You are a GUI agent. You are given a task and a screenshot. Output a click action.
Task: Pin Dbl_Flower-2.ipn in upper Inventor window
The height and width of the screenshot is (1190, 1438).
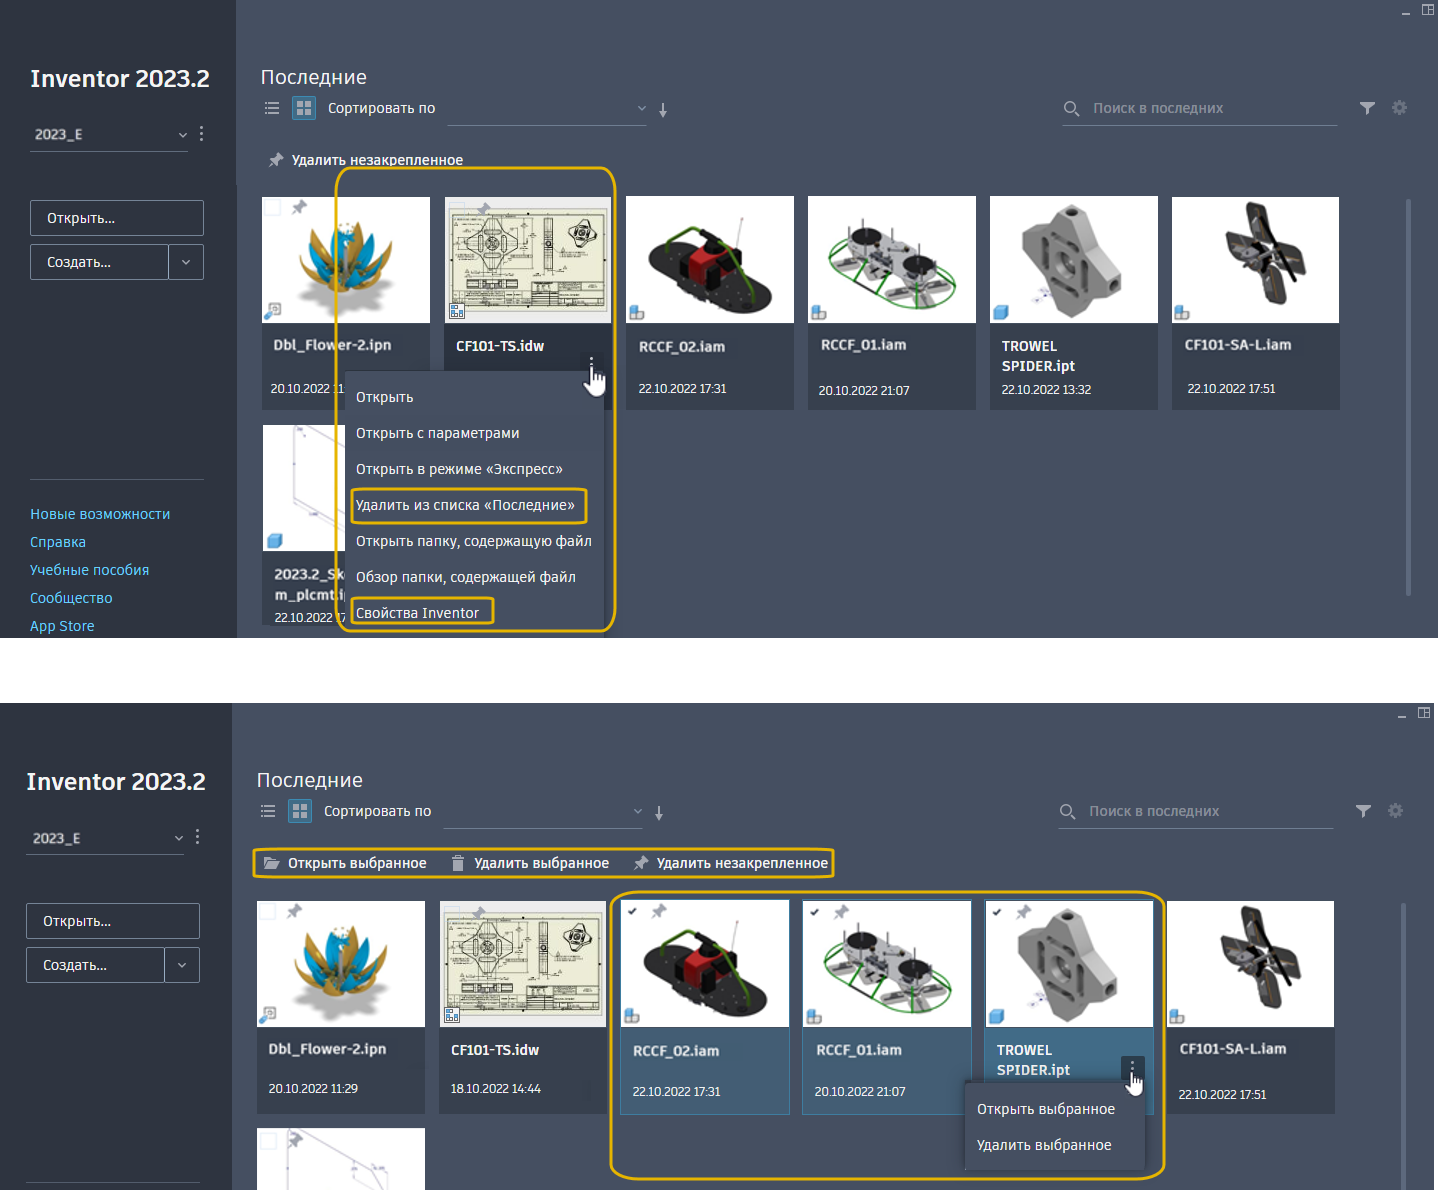coord(299,207)
